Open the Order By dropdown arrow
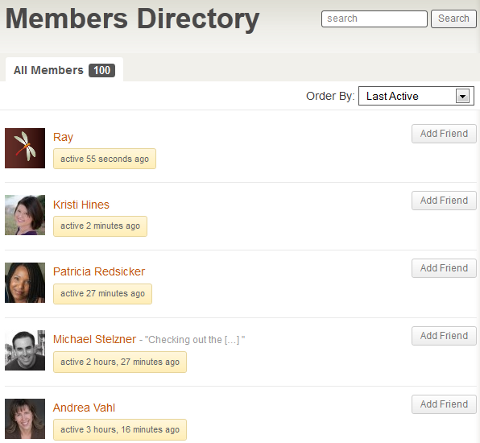Screen dimensions: 480x443 point(463,96)
